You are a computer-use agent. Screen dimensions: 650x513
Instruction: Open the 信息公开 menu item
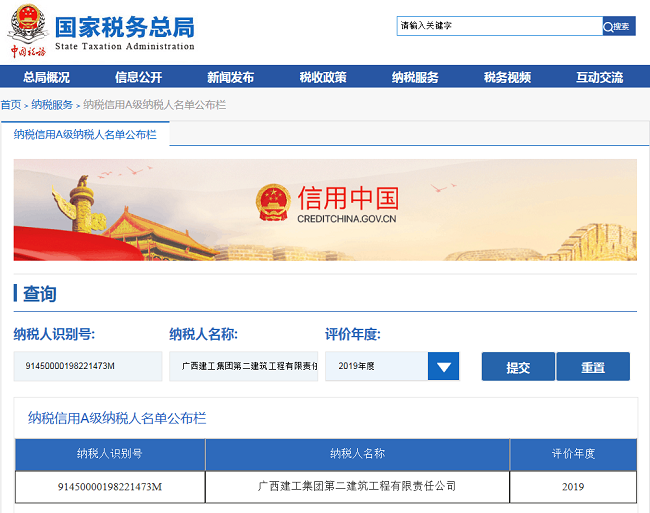(x=138, y=78)
